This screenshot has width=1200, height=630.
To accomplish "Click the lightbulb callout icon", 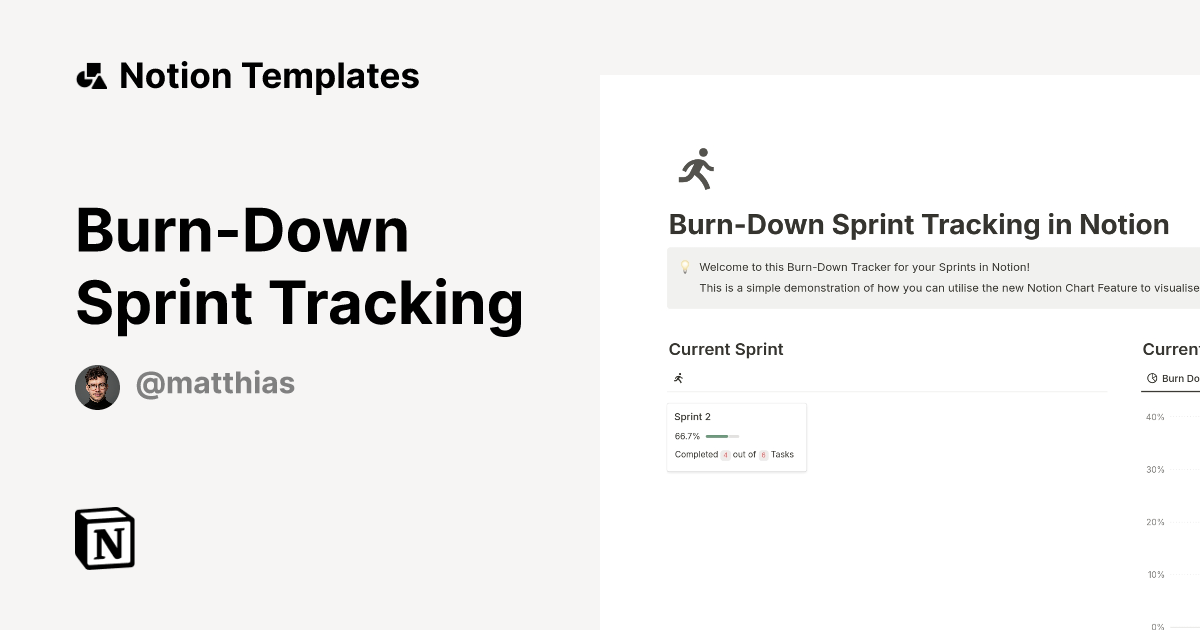I will pyautogui.click(x=685, y=268).
